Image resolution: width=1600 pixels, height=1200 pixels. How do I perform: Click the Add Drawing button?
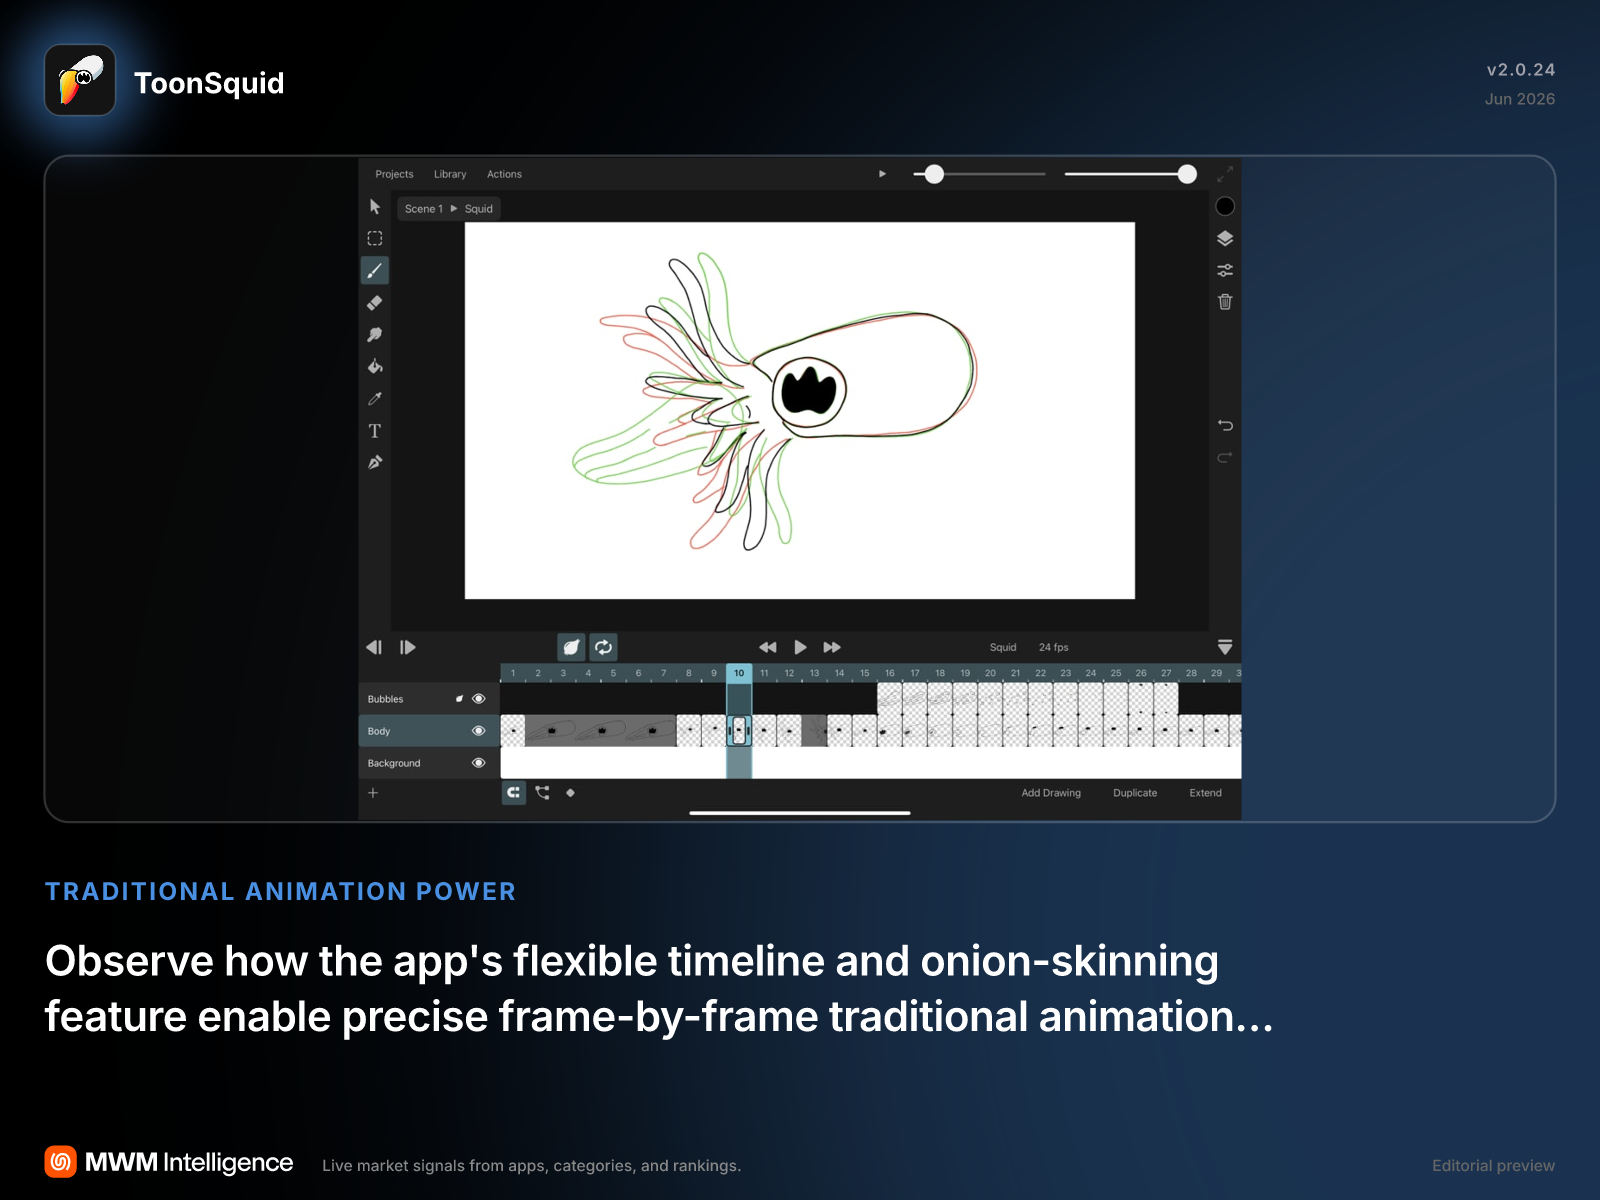pos(1051,793)
